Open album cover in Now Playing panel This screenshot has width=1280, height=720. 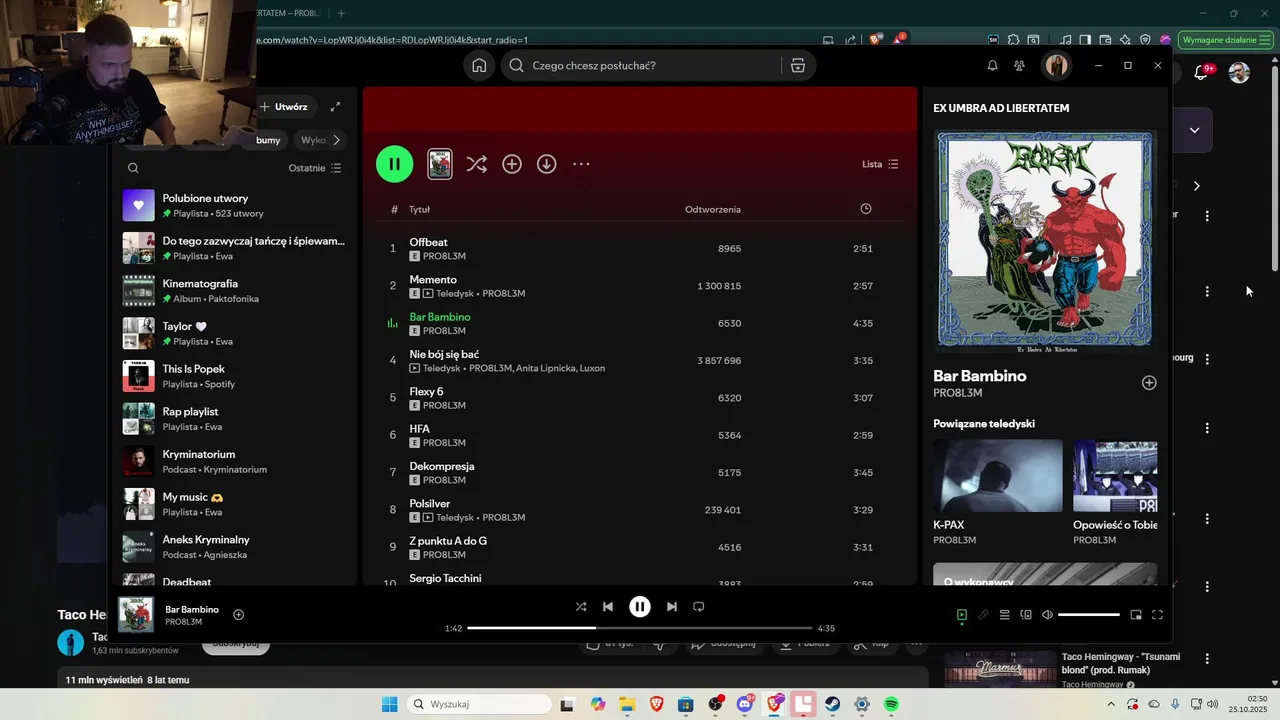point(1045,241)
